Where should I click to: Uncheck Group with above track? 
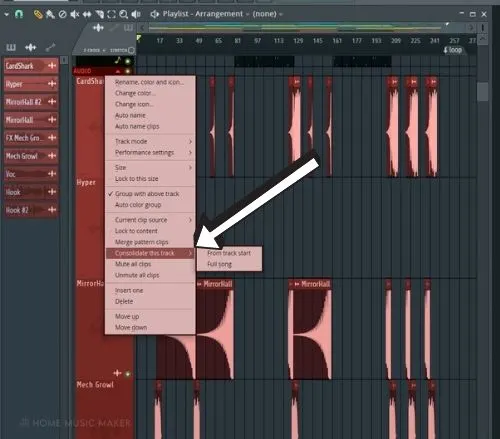150,194
